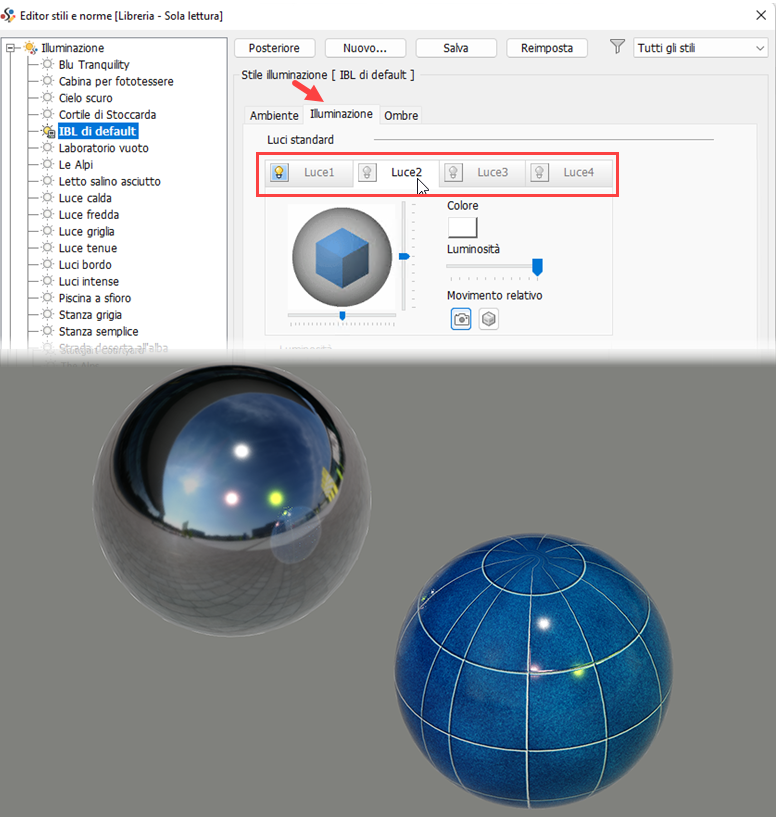Click the sun icon beside Piscina a sfioro
The height and width of the screenshot is (817, 776).
47,298
